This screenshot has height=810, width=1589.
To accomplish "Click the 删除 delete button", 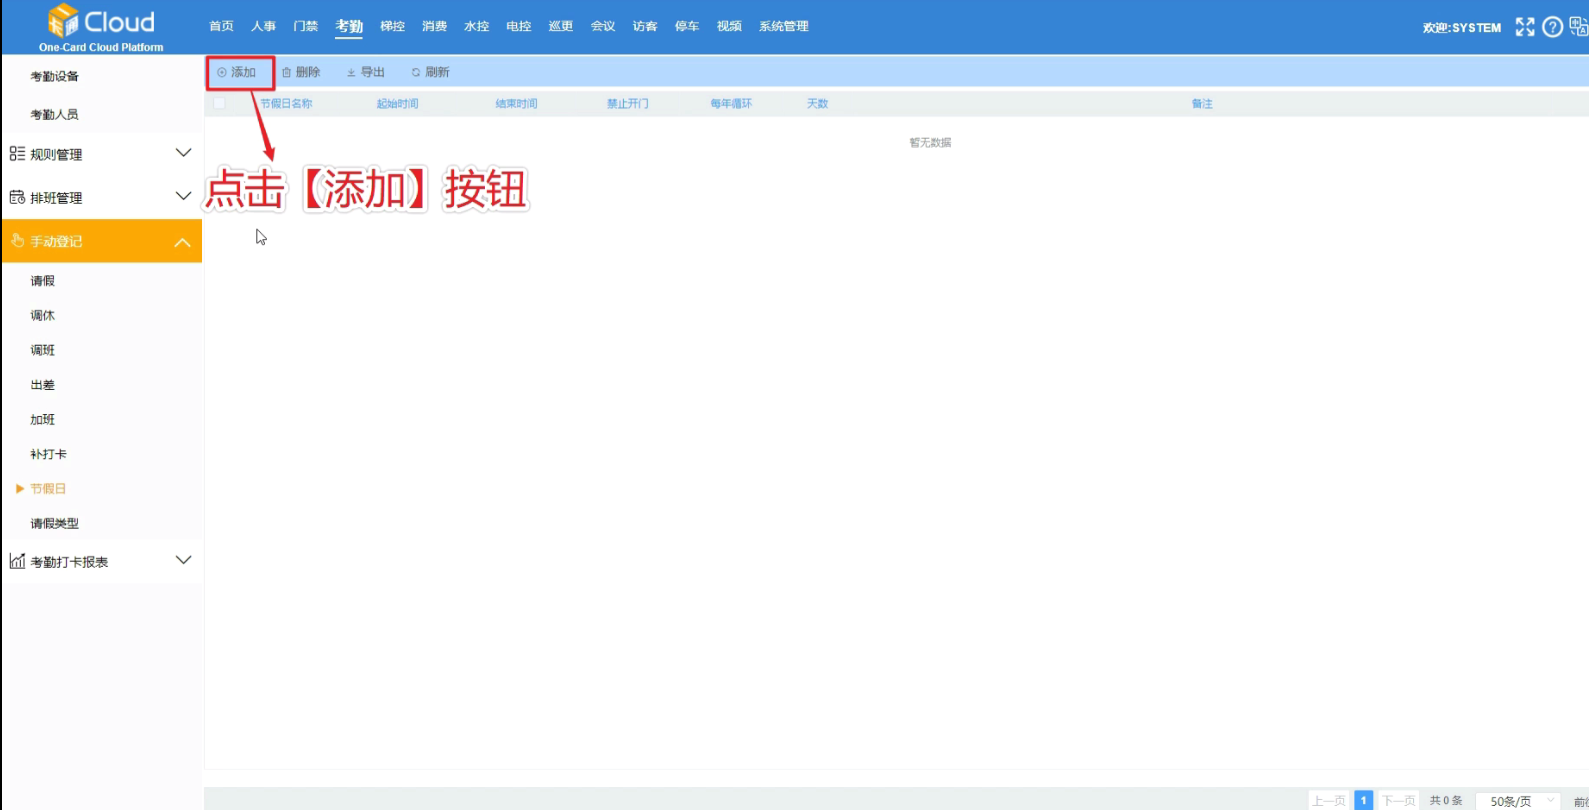I will point(301,72).
